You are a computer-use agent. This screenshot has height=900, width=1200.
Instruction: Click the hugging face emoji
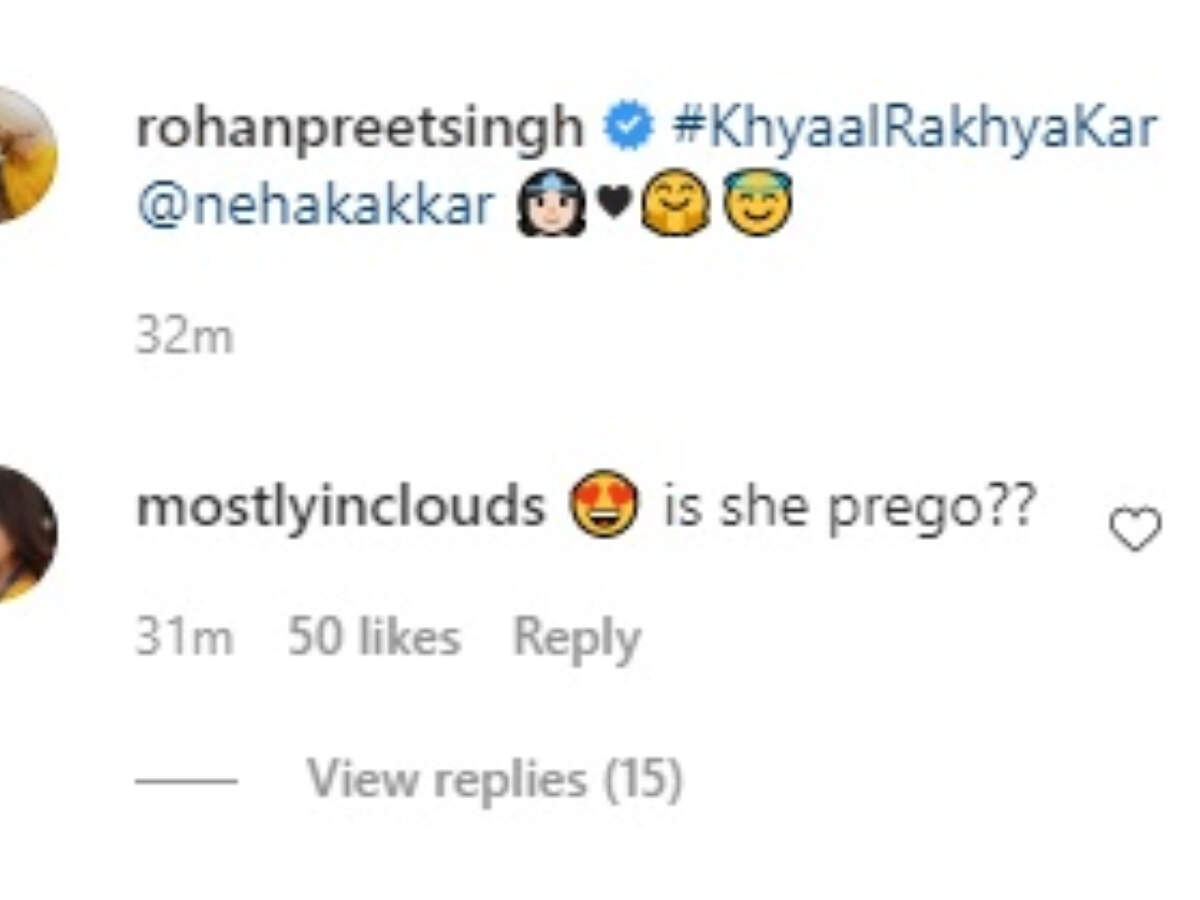coord(675,205)
